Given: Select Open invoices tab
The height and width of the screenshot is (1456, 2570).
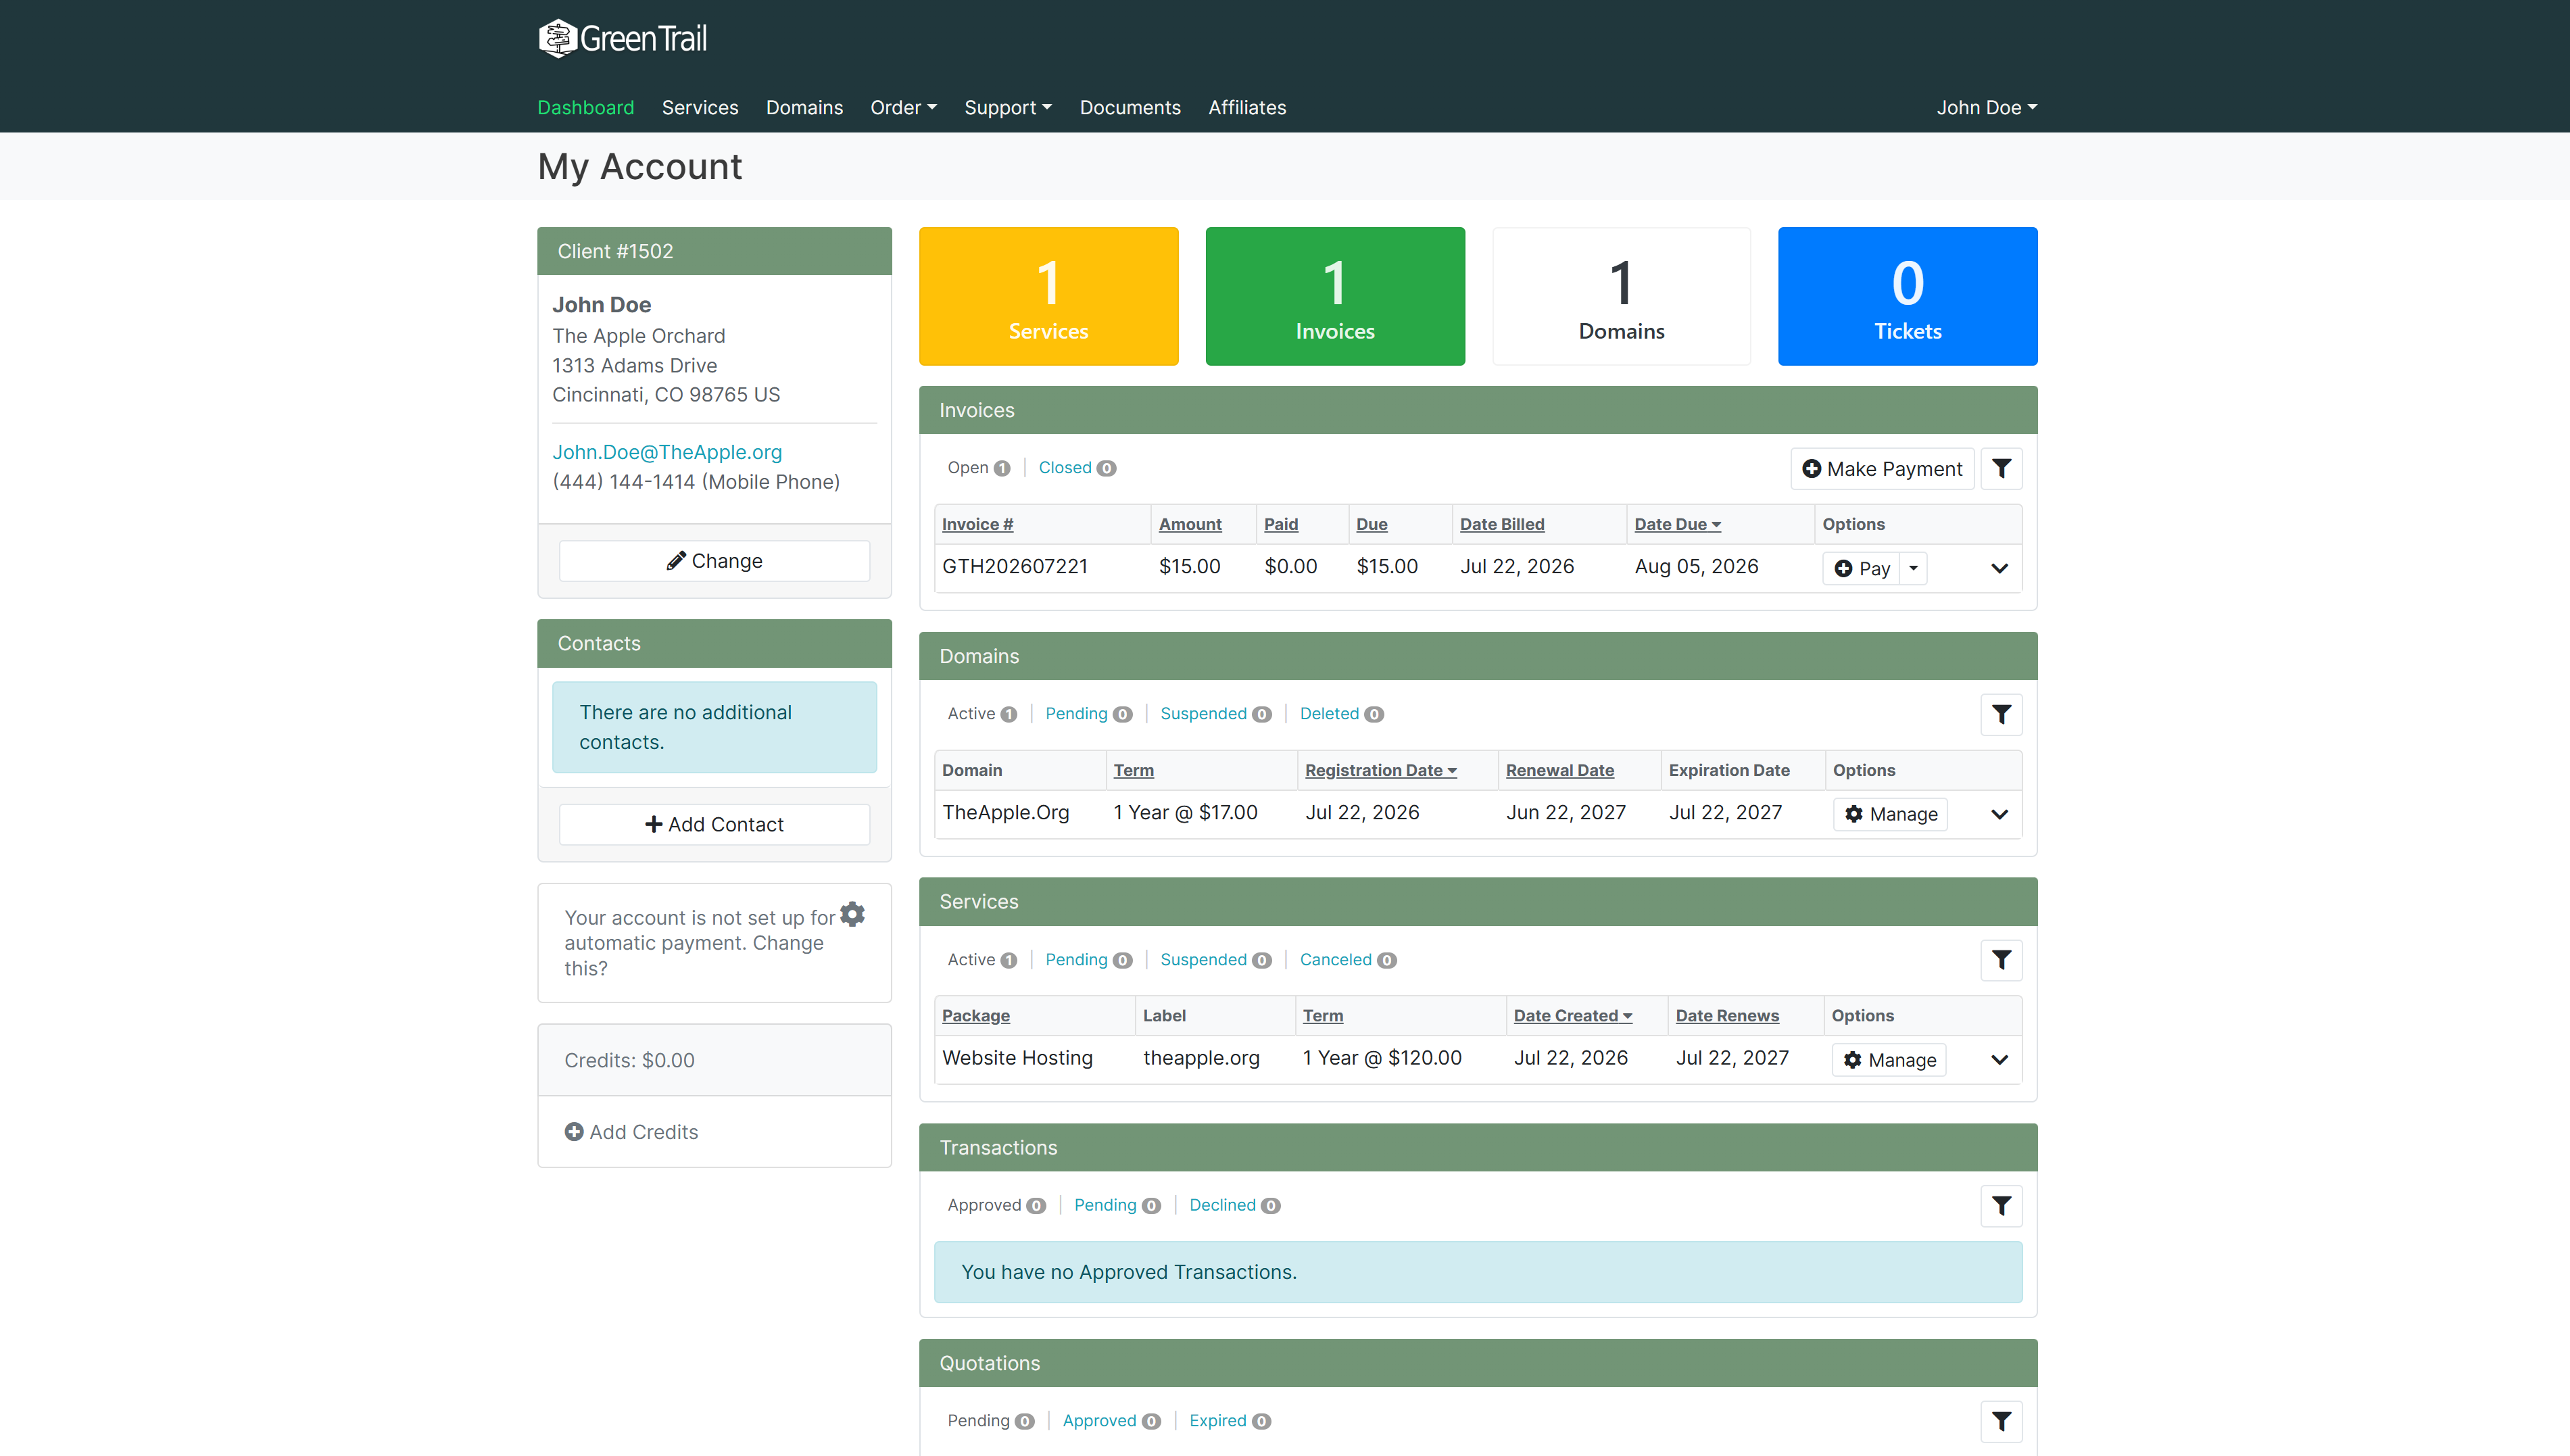Looking at the screenshot, I should pyautogui.click(x=978, y=468).
